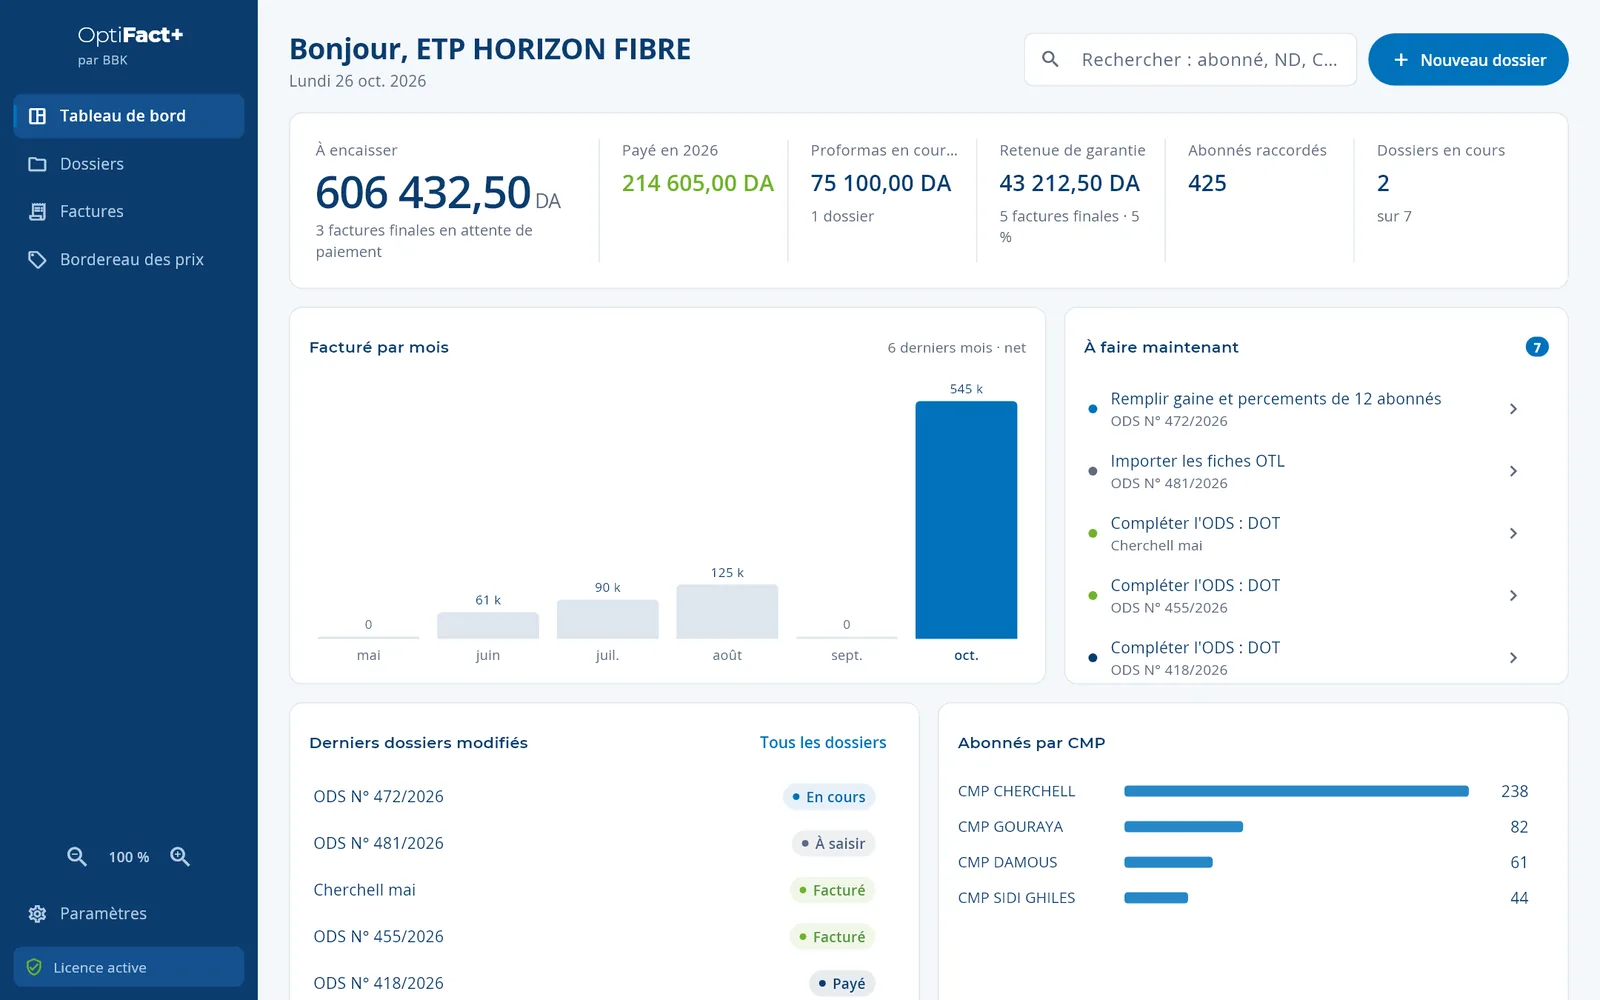Image resolution: width=1600 pixels, height=1000 pixels.
Task: Open the ODS N° 472/2026 recent dossier row
Action: pyautogui.click(x=604, y=797)
